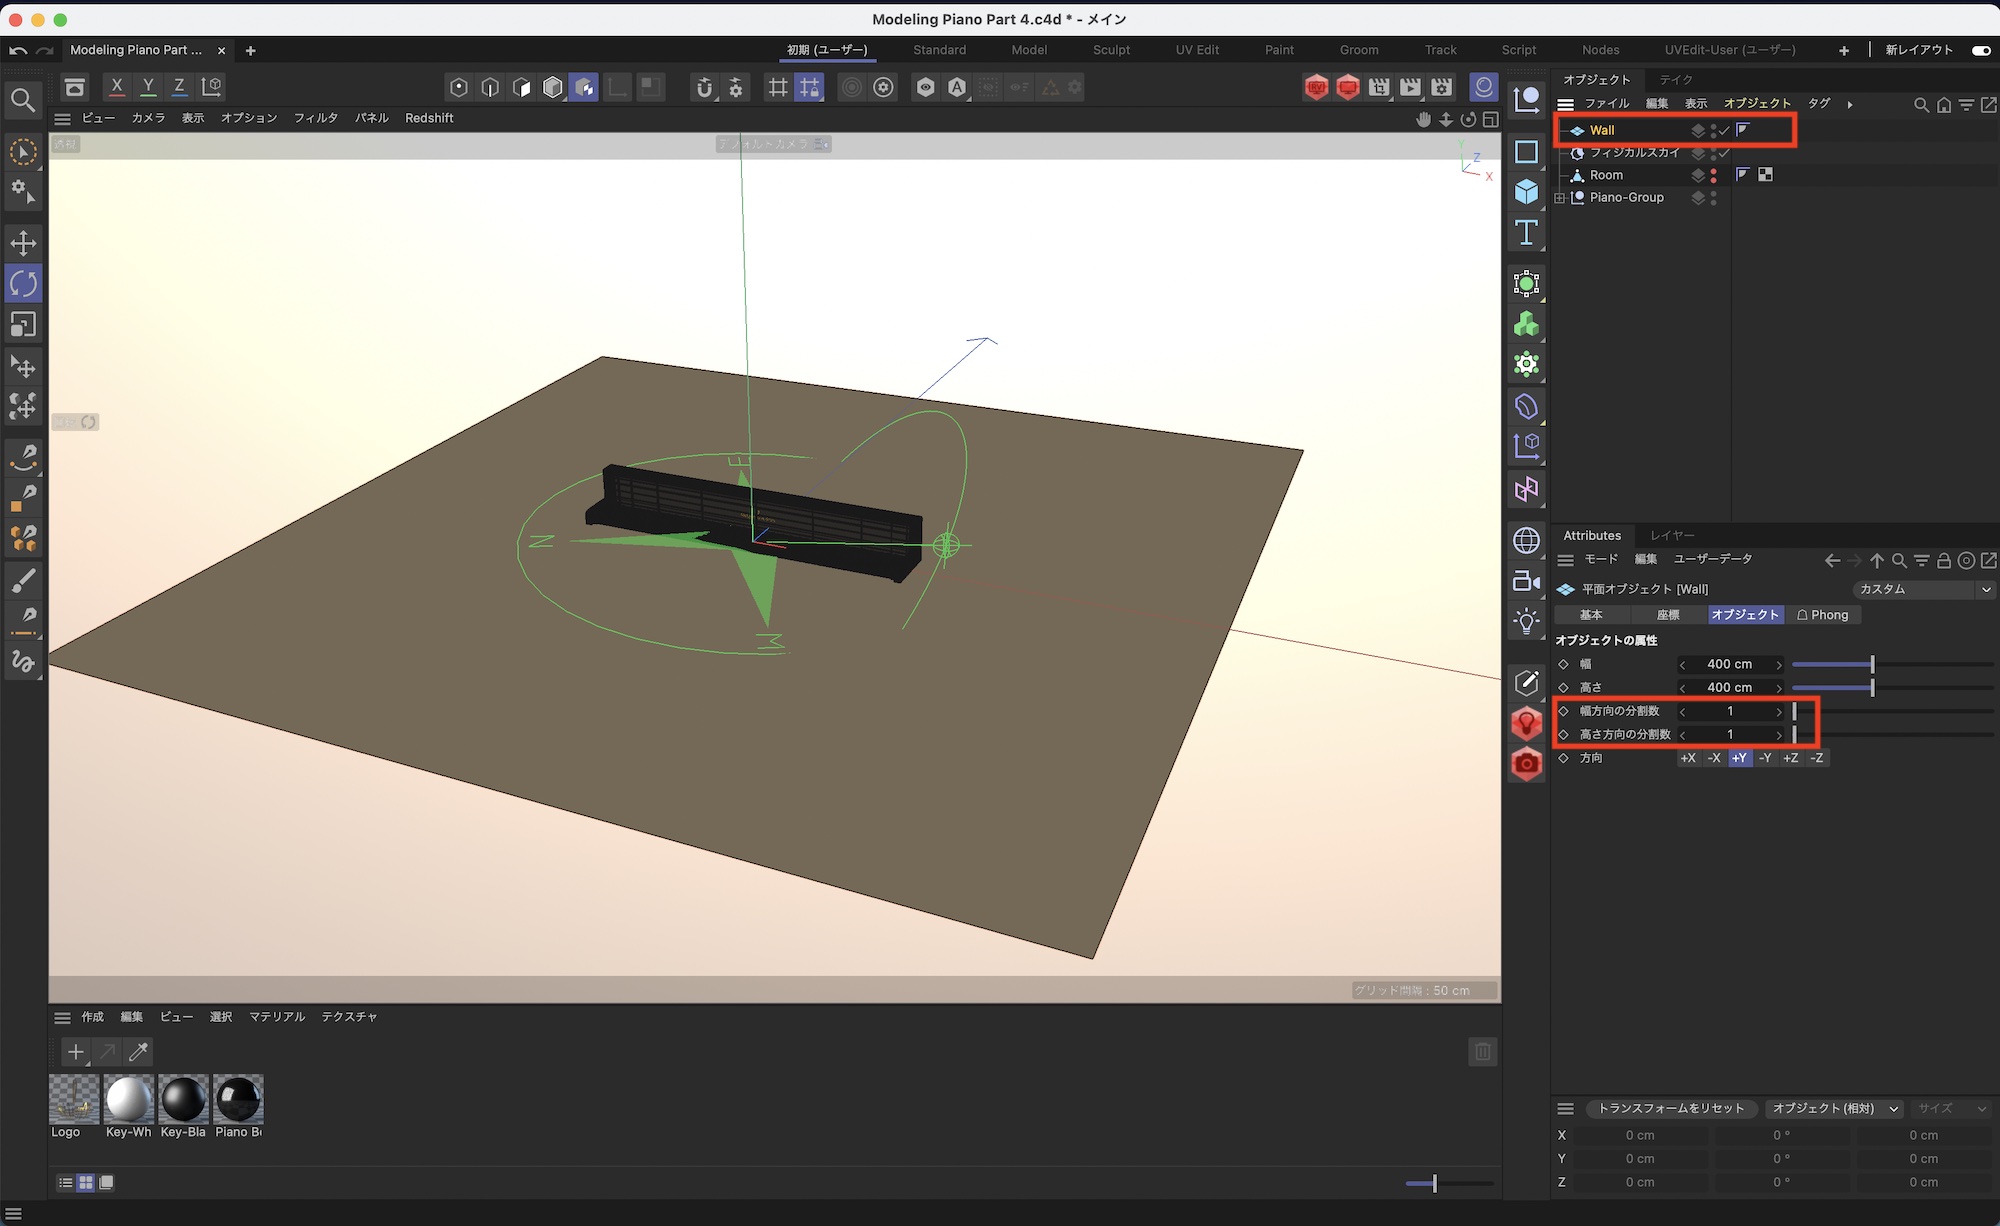Viewport: 2000px width, 1226px height.
Task: Select the -Y orientation button
Action: tap(1765, 758)
